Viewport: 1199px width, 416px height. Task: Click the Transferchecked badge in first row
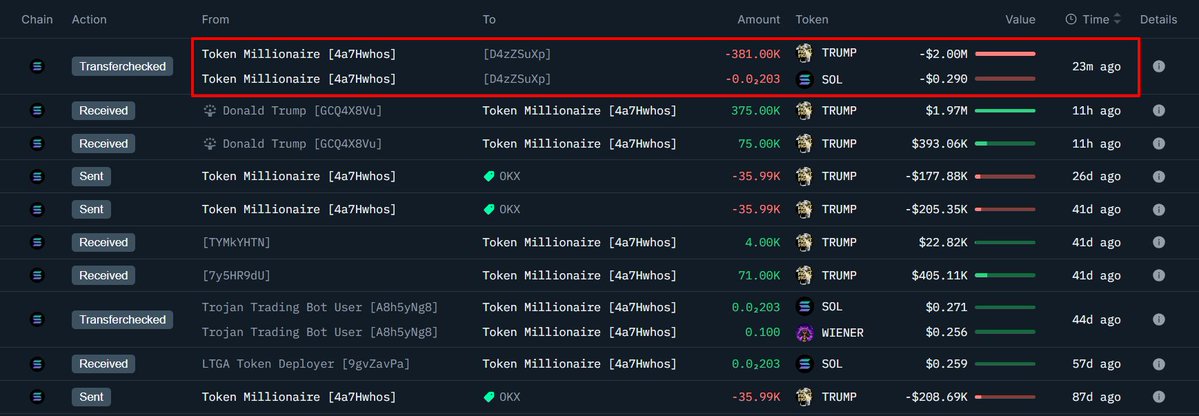pos(122,66)
